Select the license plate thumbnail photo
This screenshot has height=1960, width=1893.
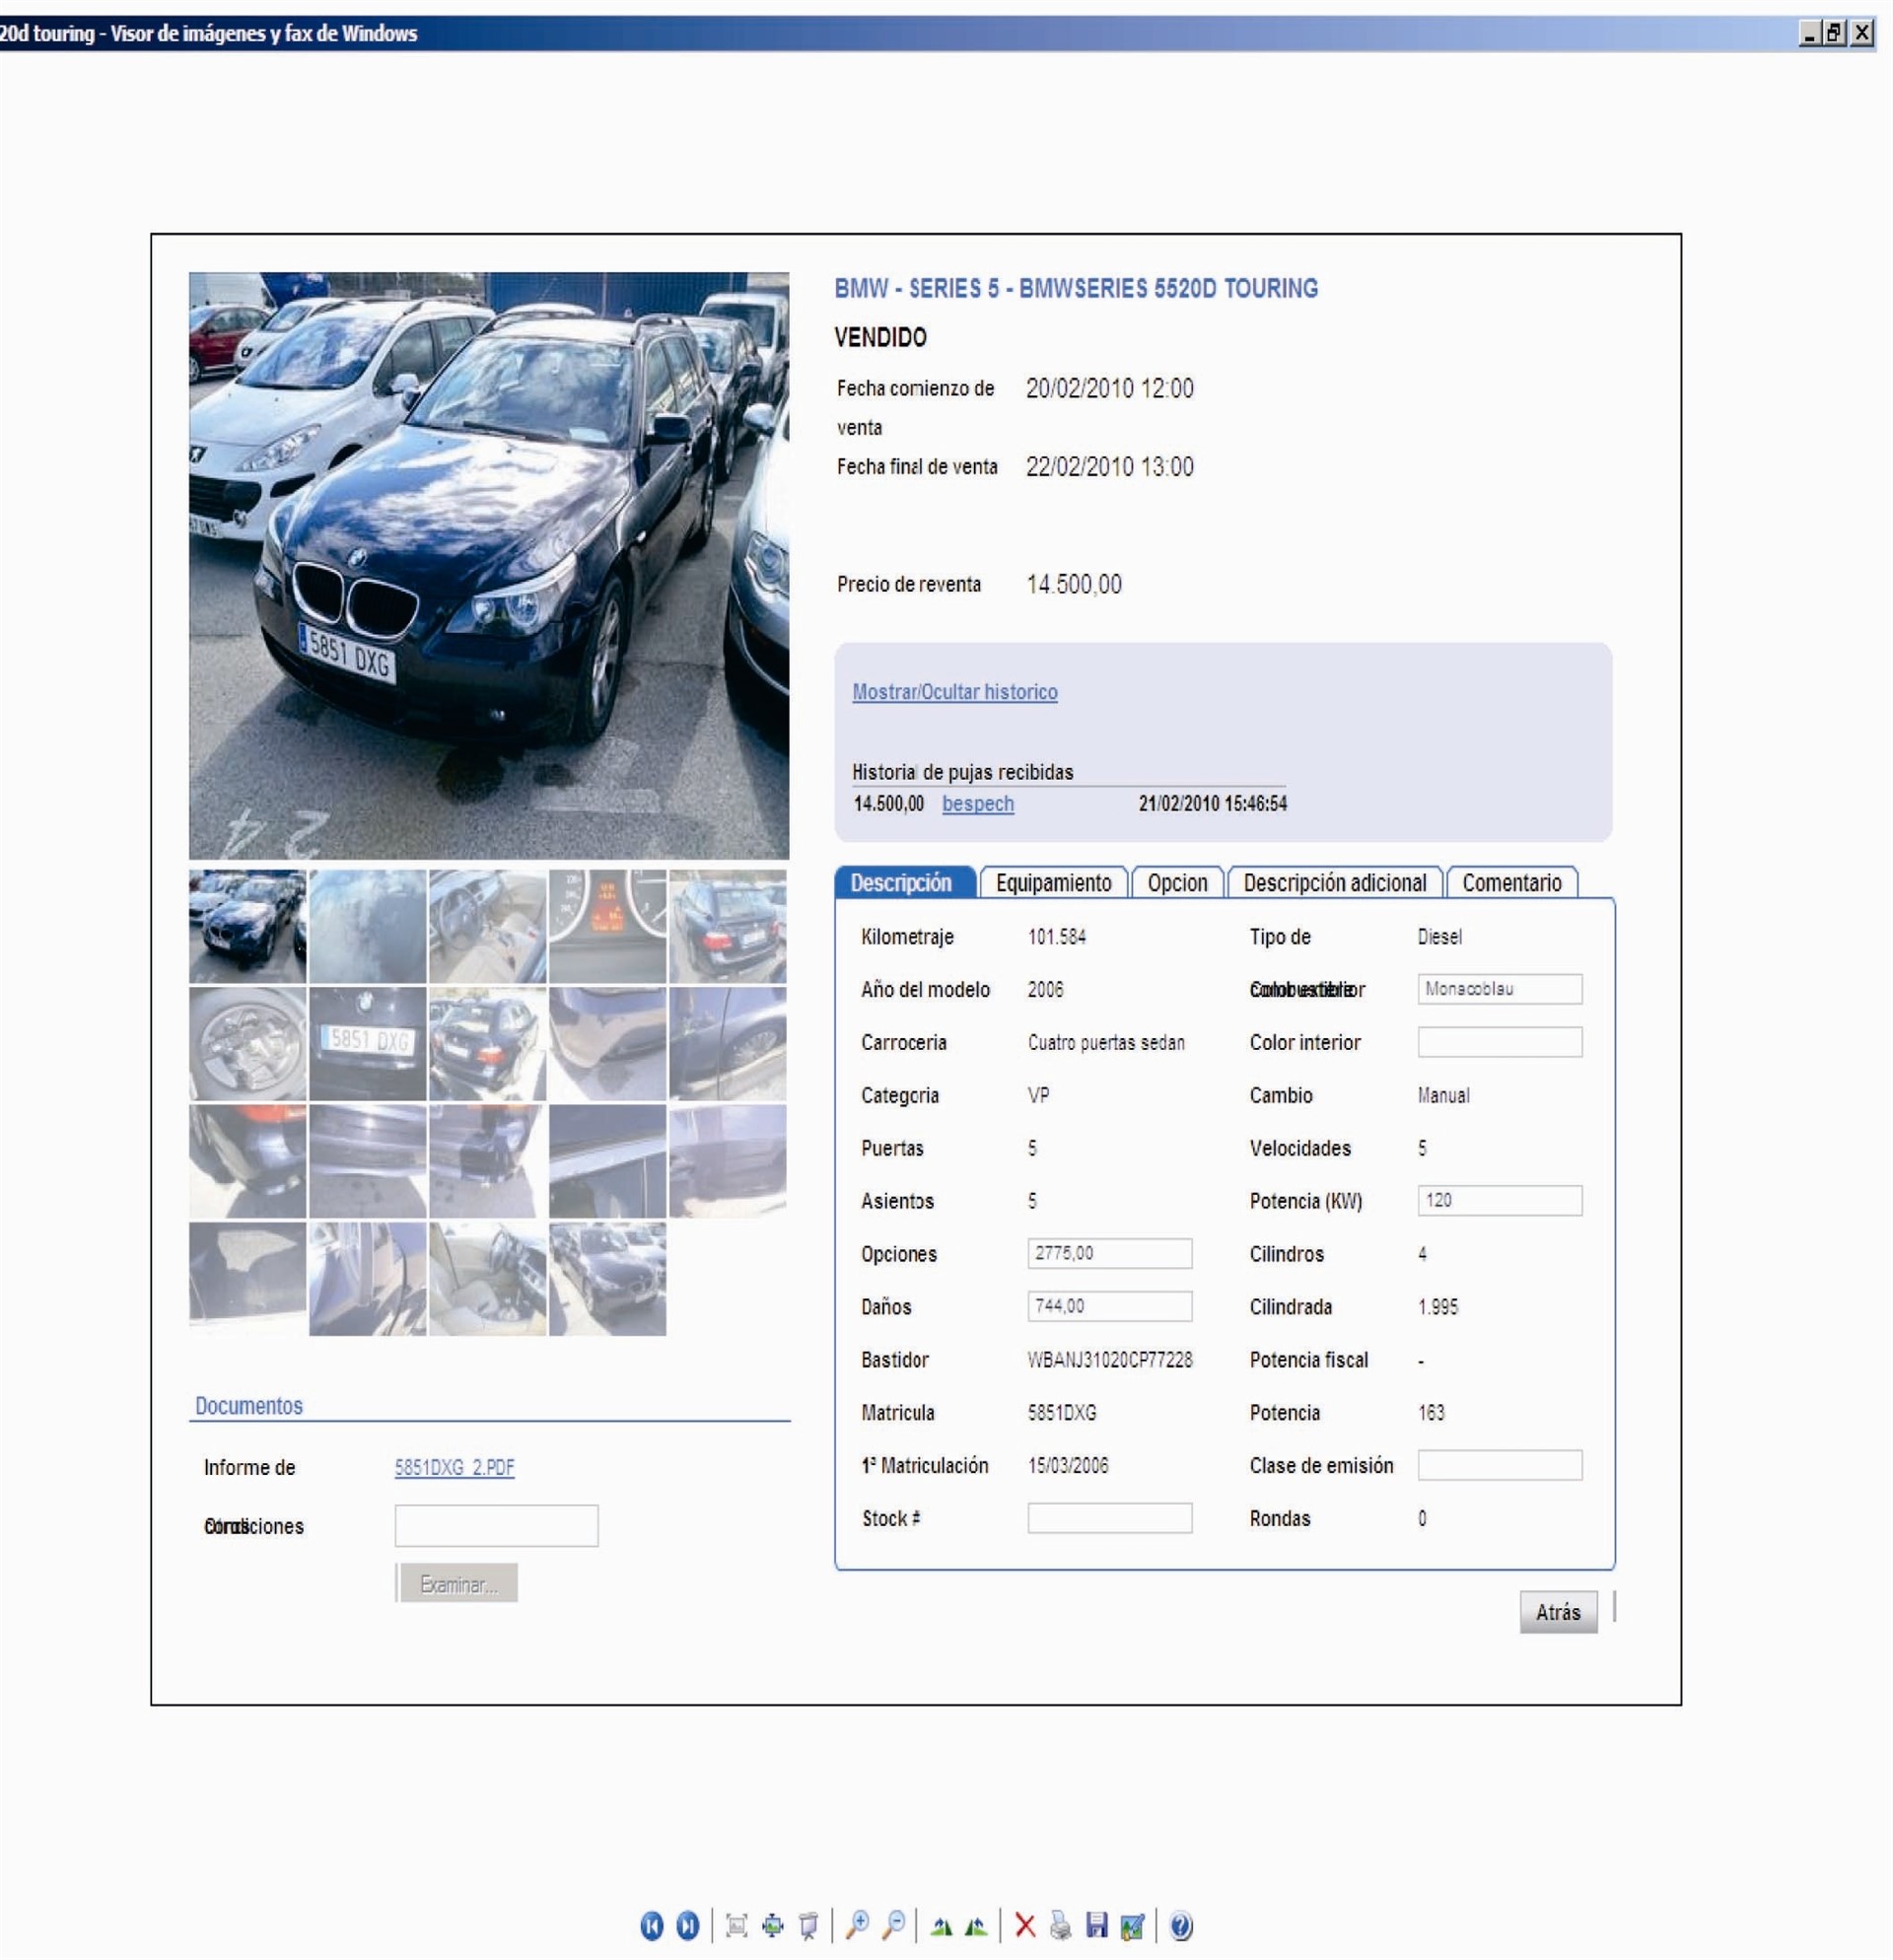point(367,1043)
